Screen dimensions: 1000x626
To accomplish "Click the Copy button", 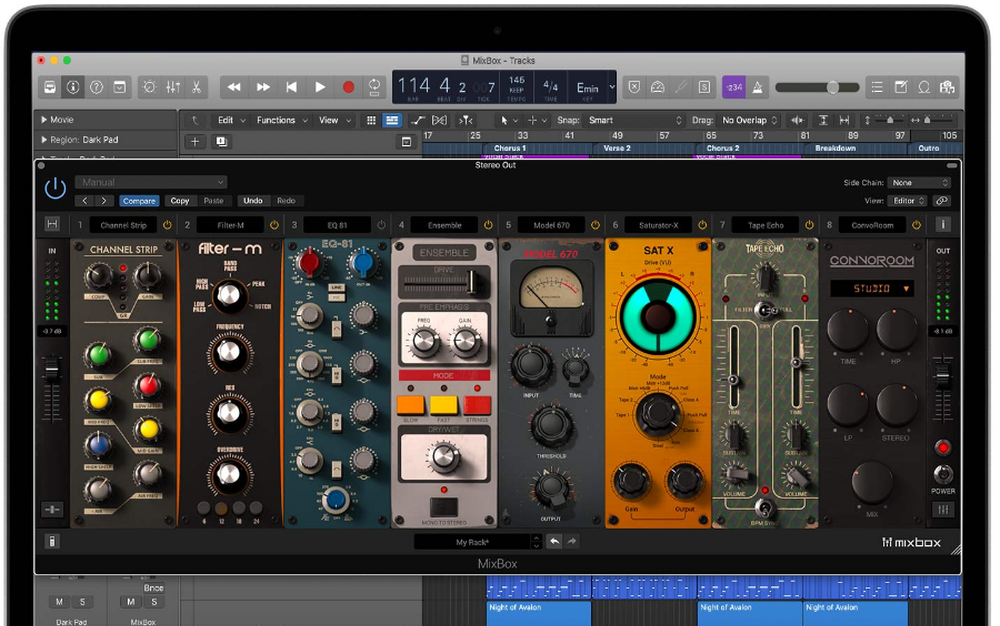I will [x=180, y=201].
